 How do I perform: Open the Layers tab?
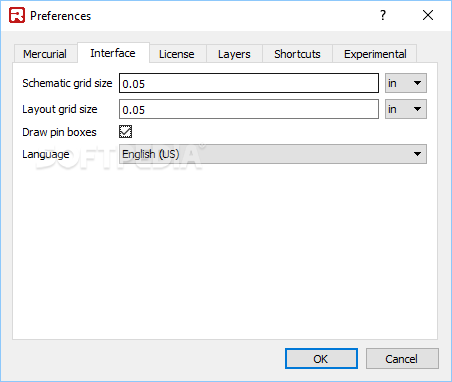tap(234, 54)
